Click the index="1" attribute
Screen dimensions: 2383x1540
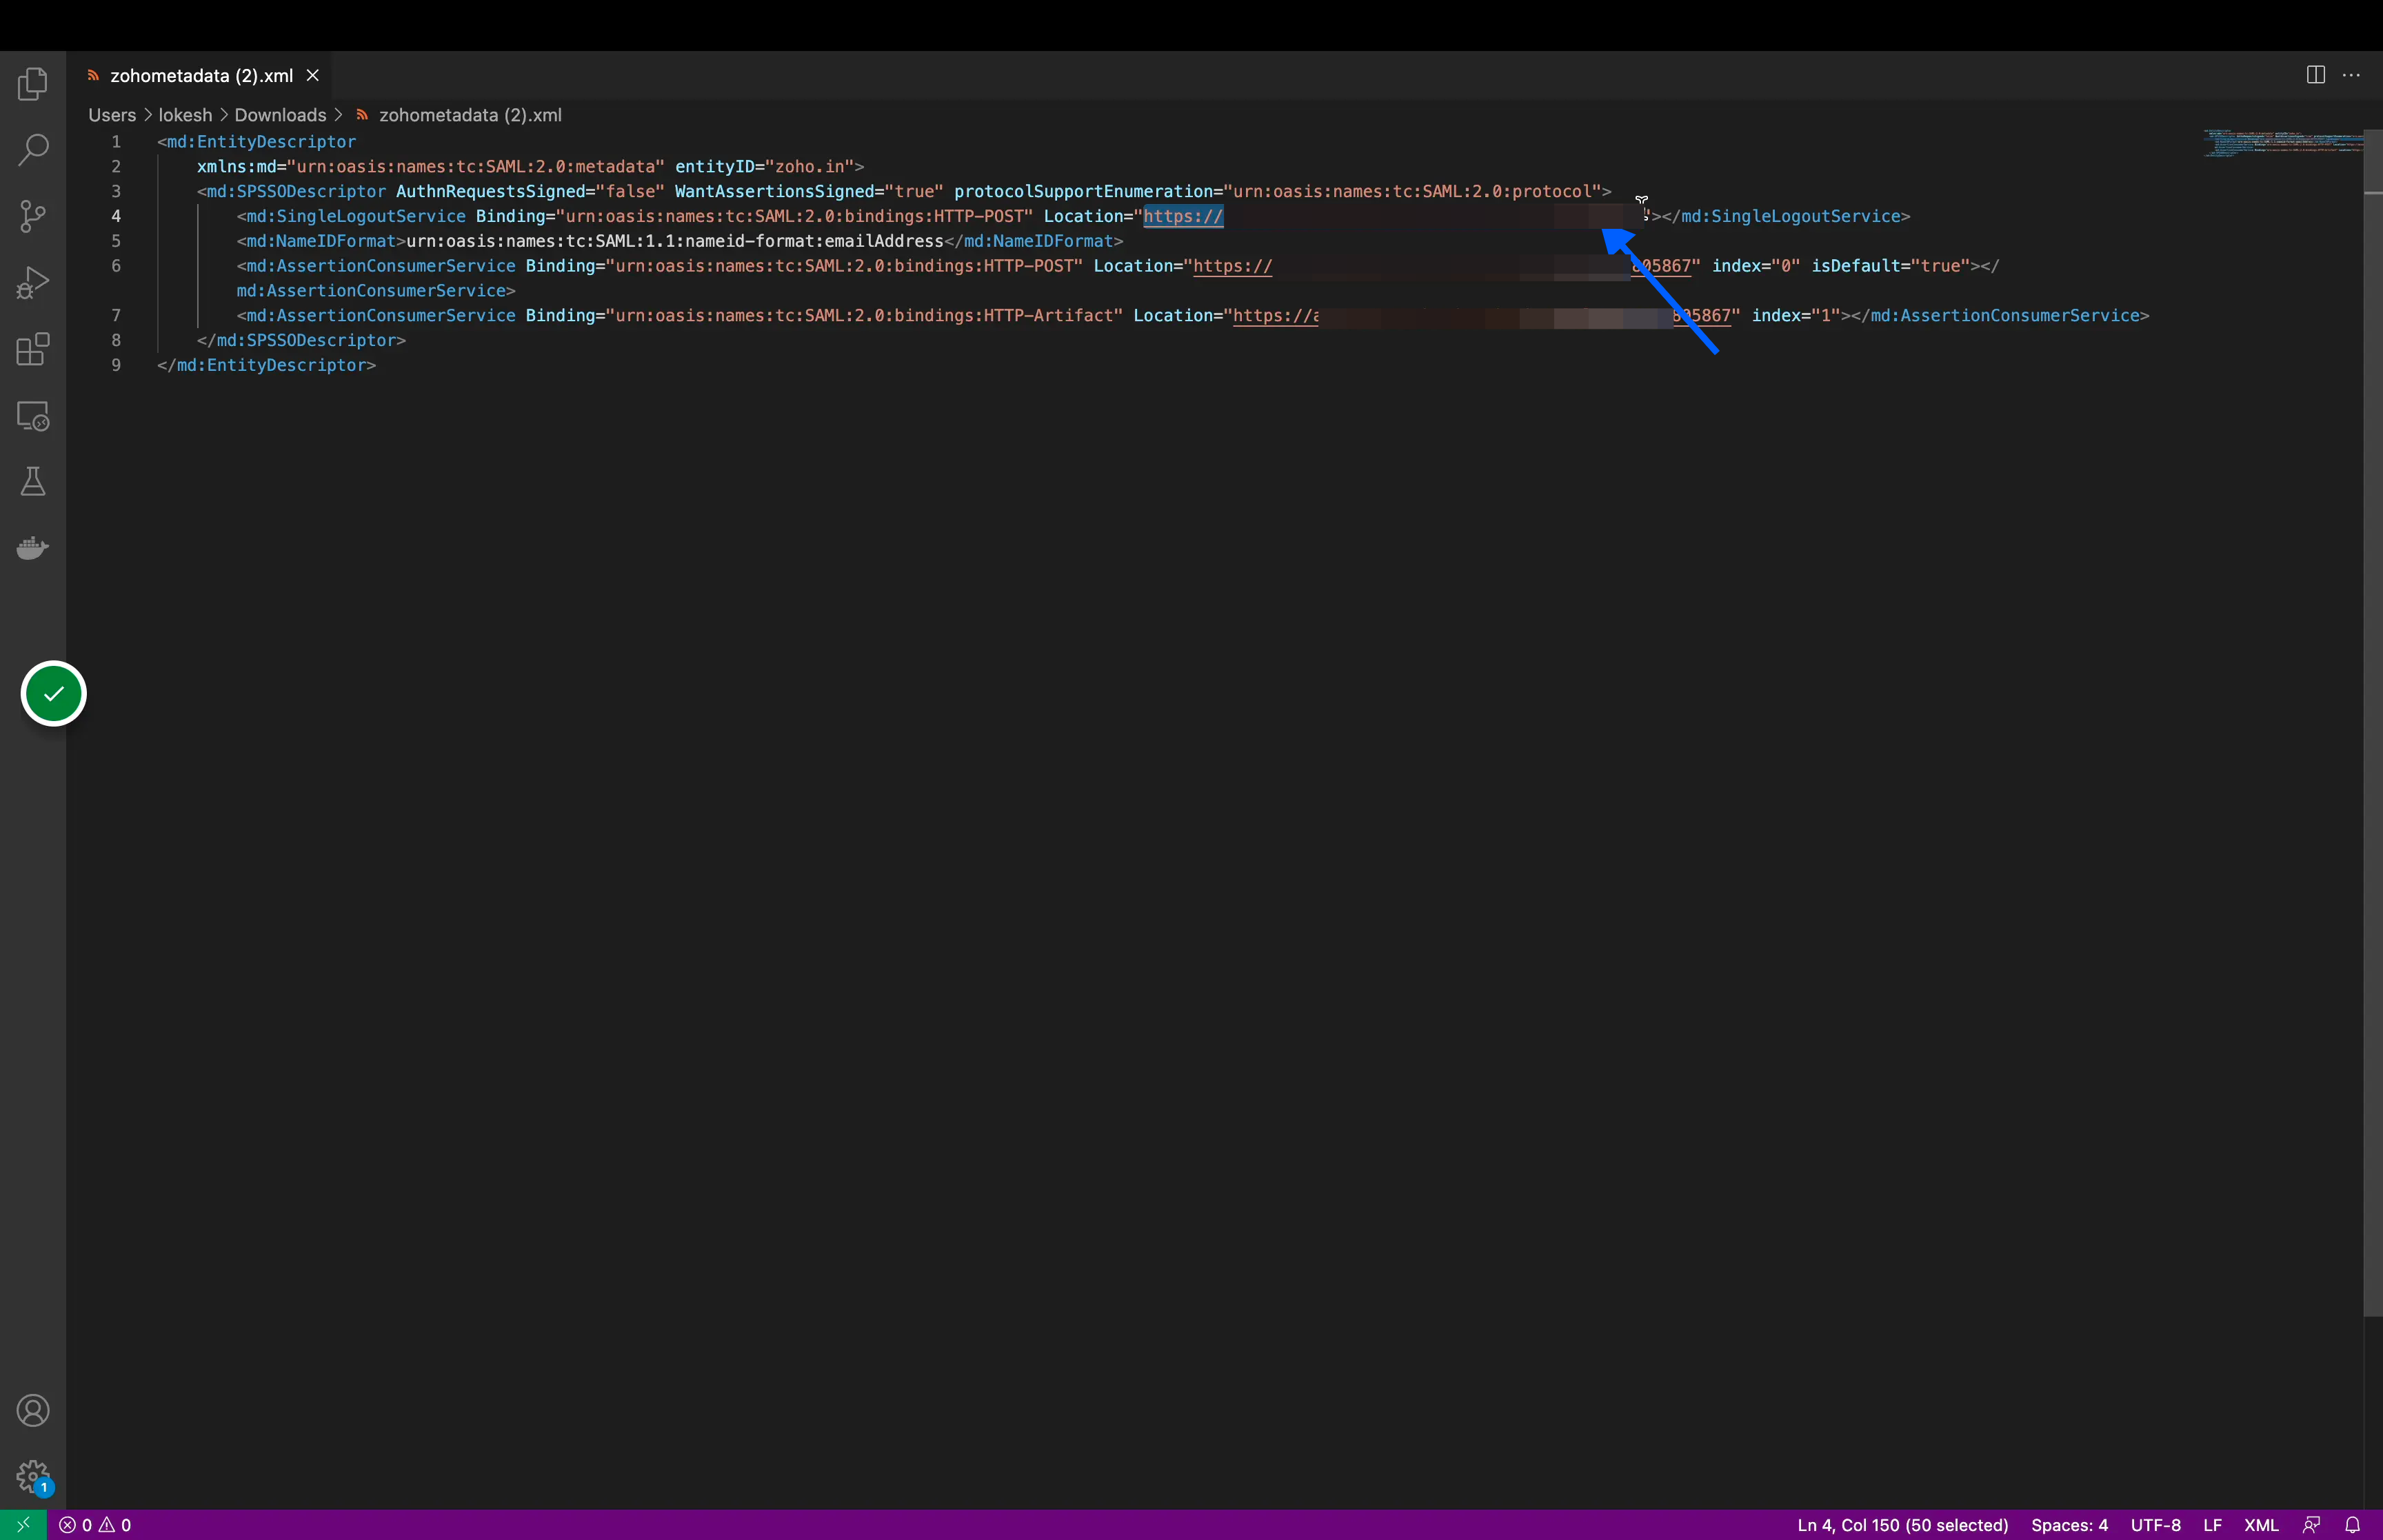[1796, 316]
